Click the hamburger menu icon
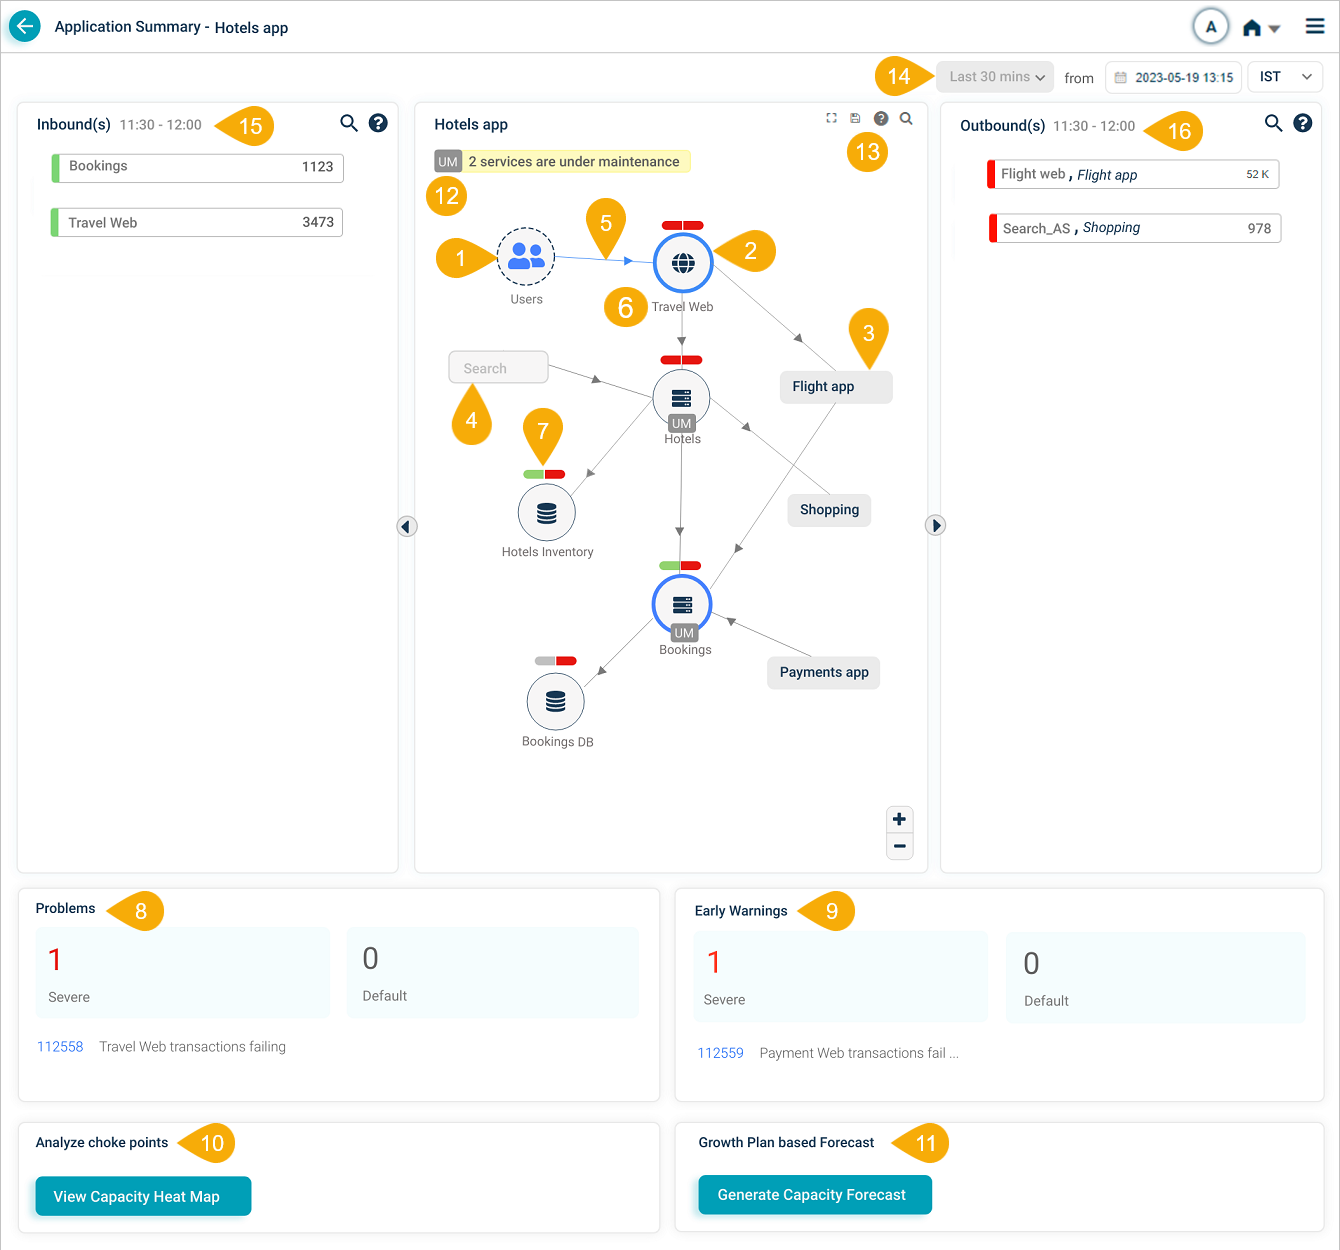This screenshot has height=1250, width=1340. [x=1315, y=27]
